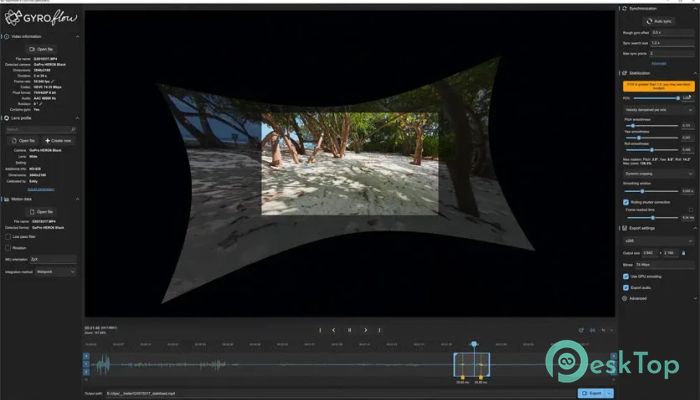
Task: Enable the Low pass filter checkbox
Action: pos(8,237)
